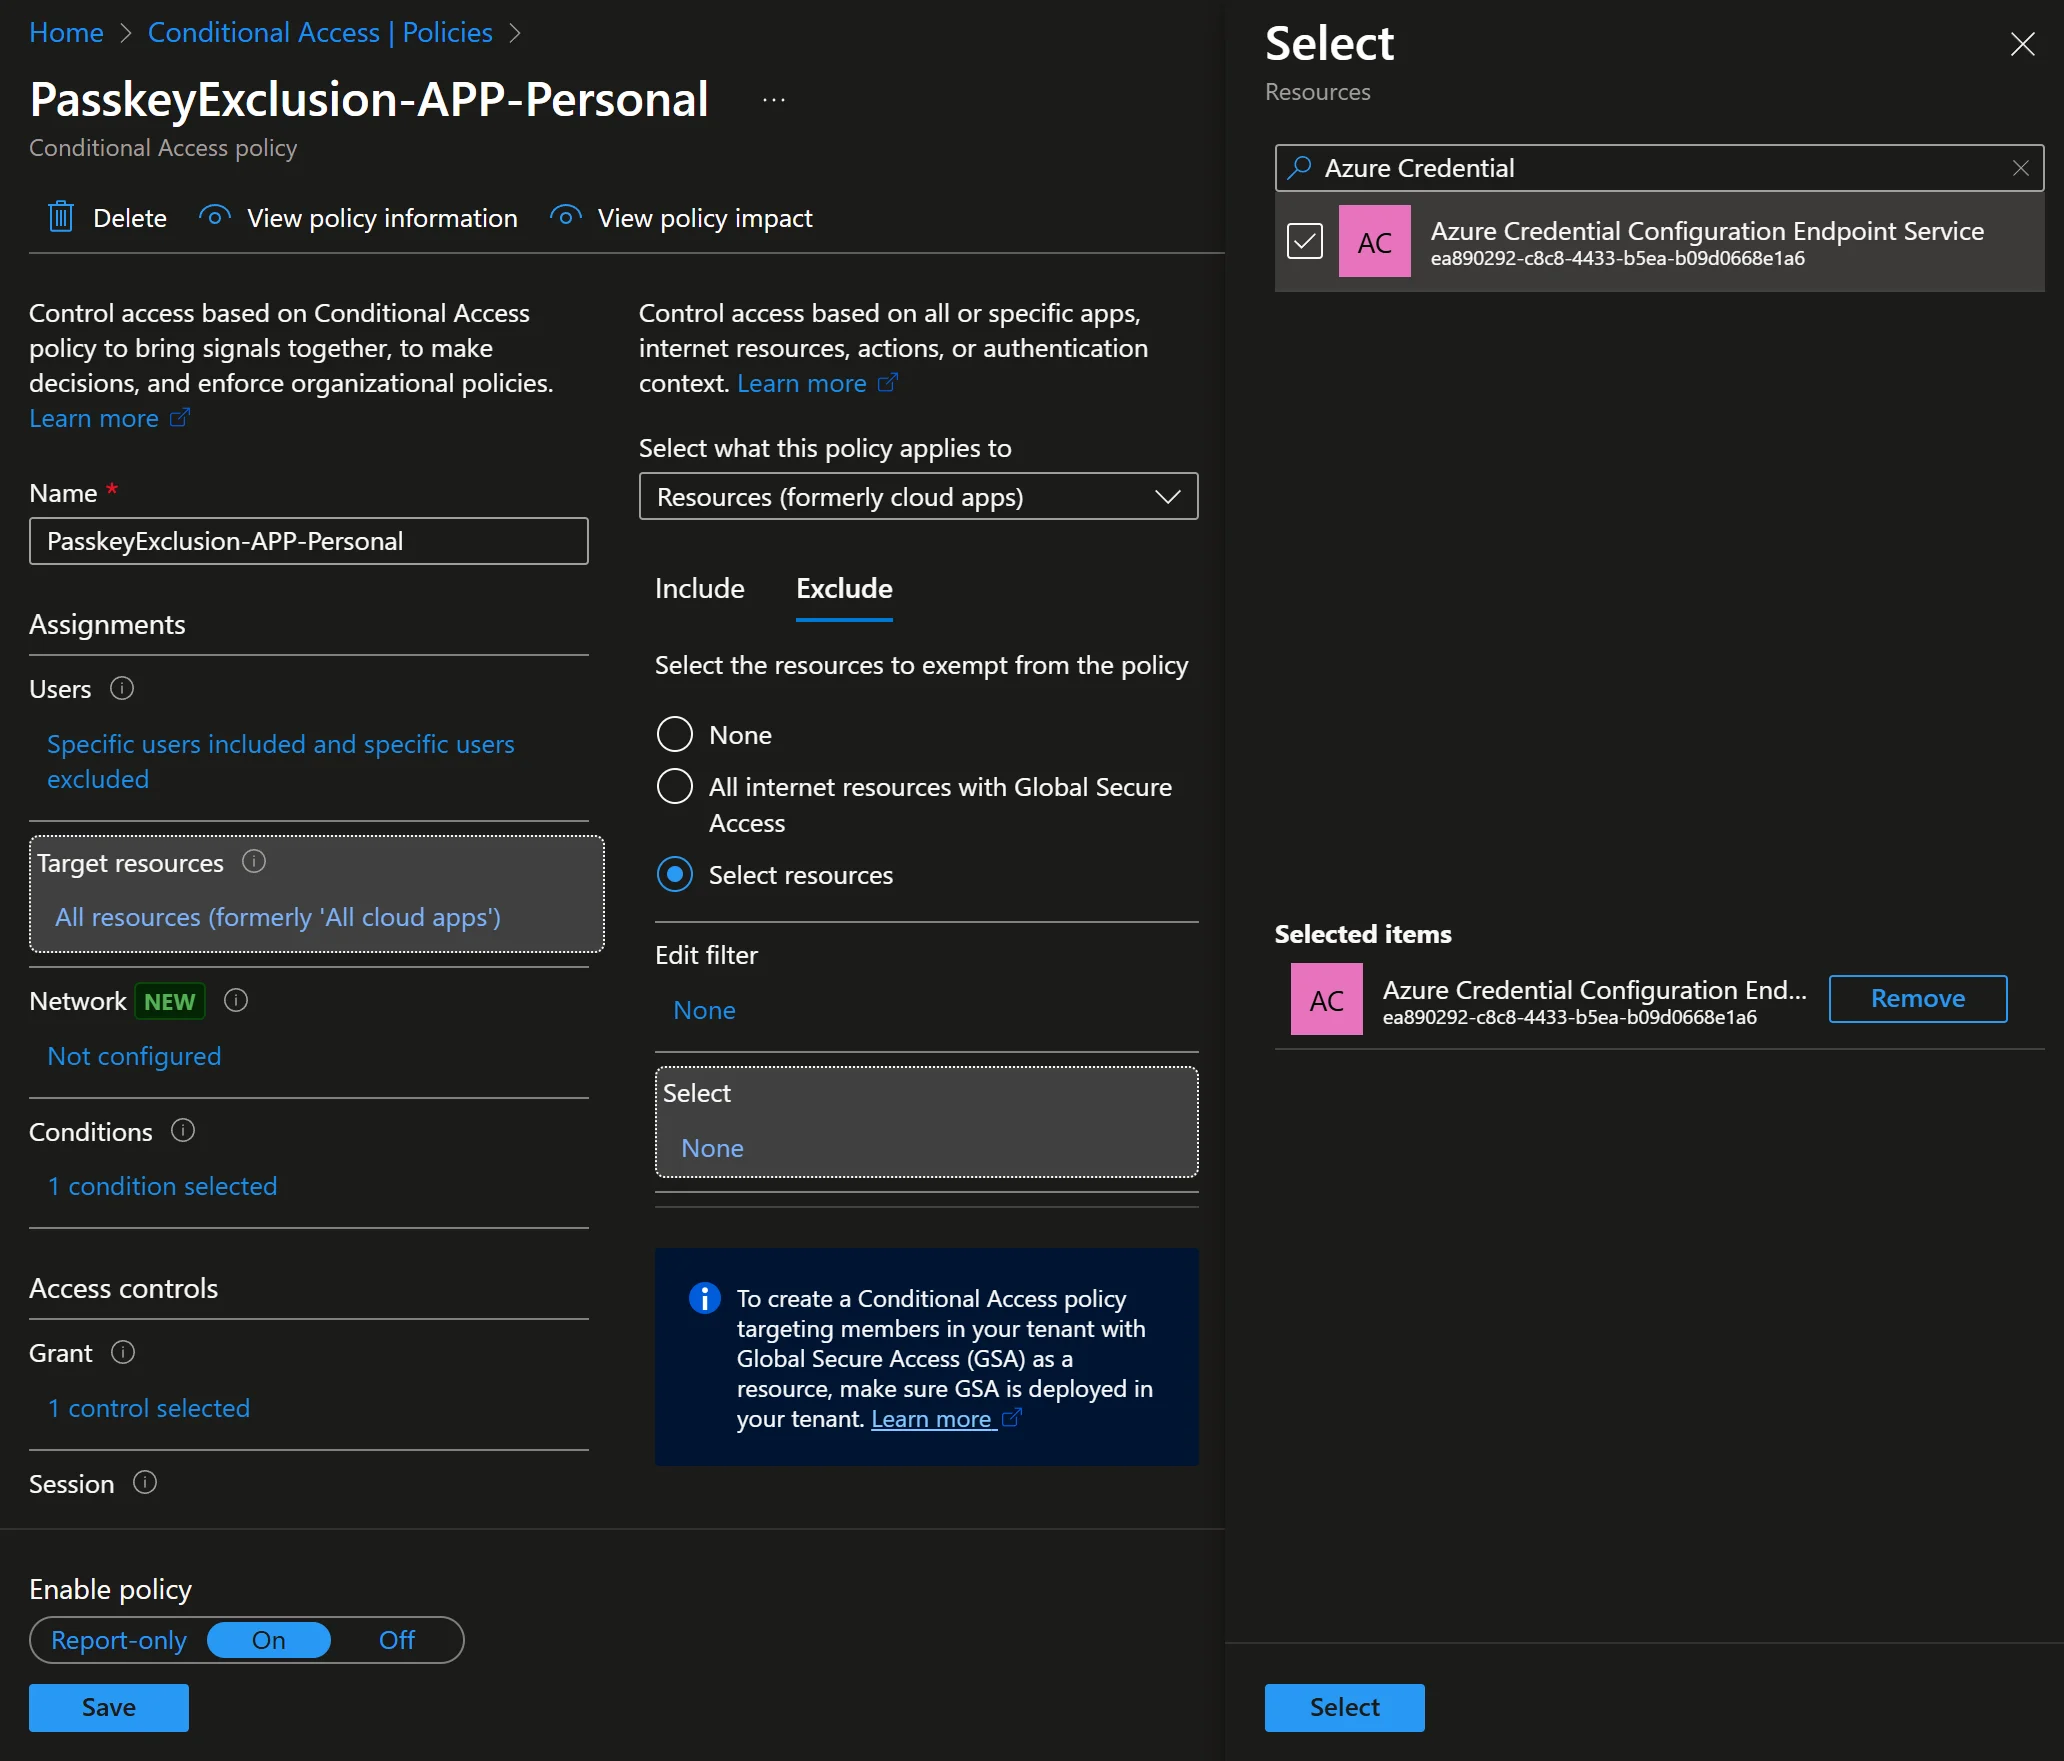
Task: Click the View policy information eye icon
Action: 214,217
